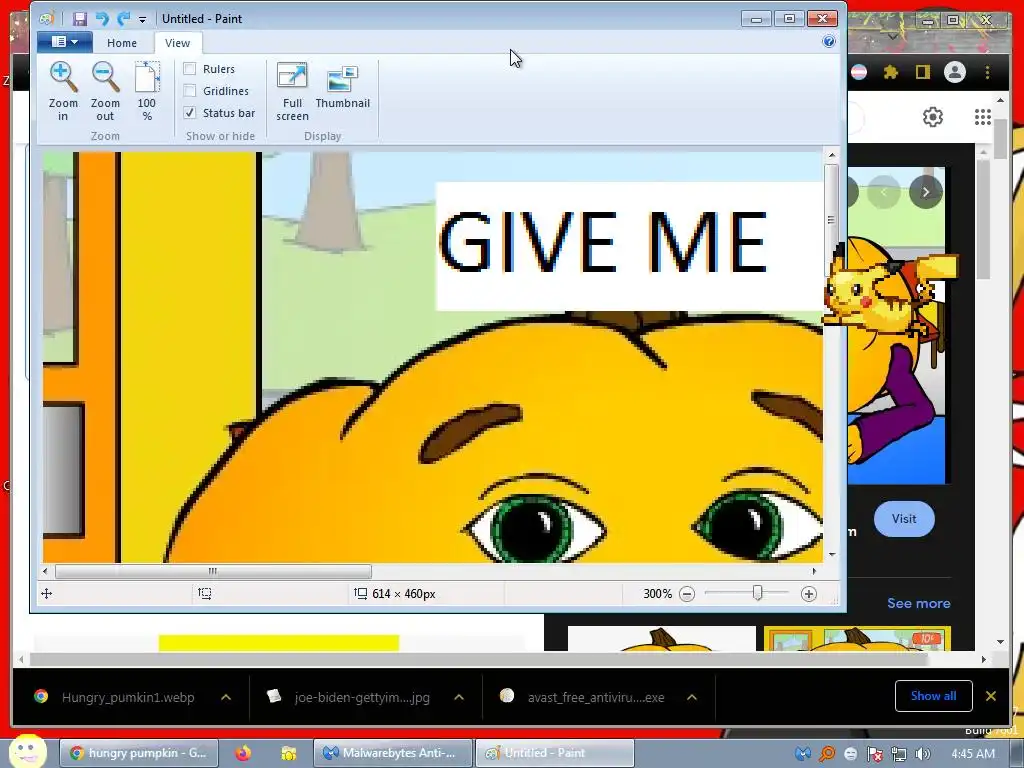Expand avast_free_antivirus exe download options

click(x=692, y=697)
